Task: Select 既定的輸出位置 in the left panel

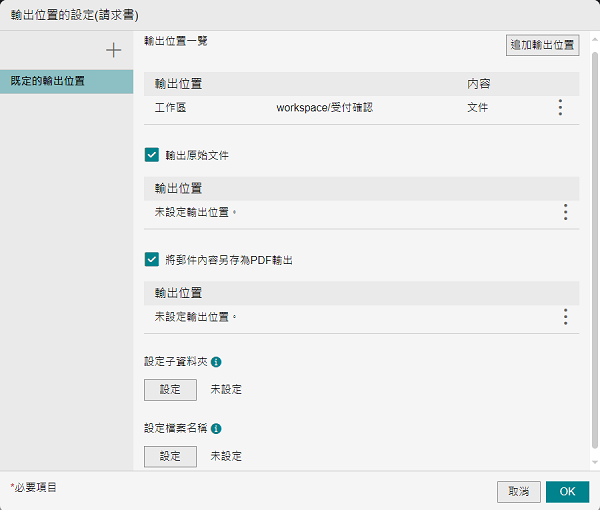Action: tap(66, 81)
